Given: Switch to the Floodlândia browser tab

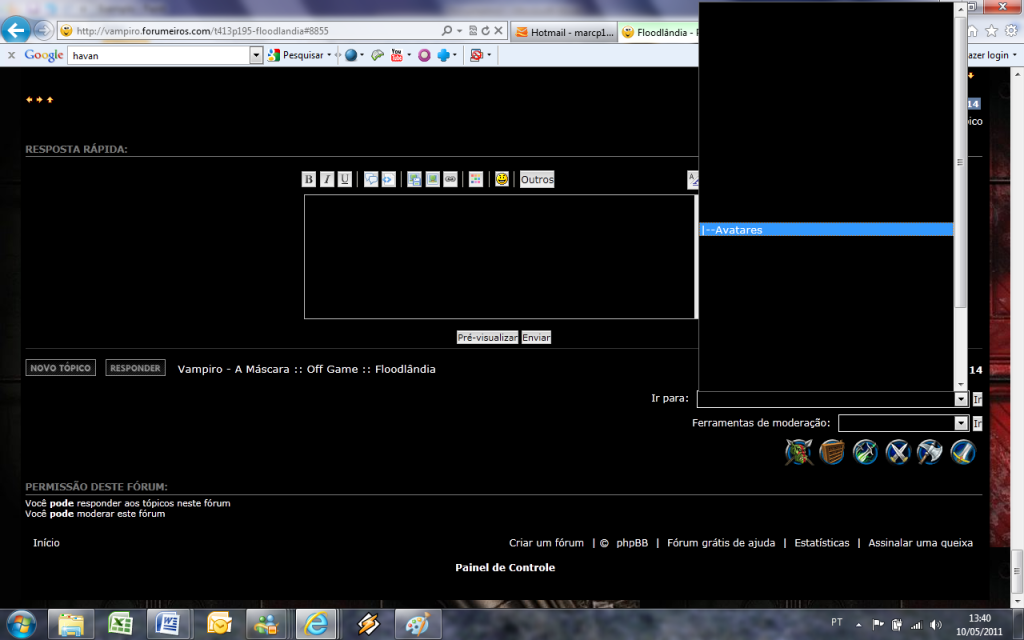Looking at the screenshot, I should tap(658, 32).
